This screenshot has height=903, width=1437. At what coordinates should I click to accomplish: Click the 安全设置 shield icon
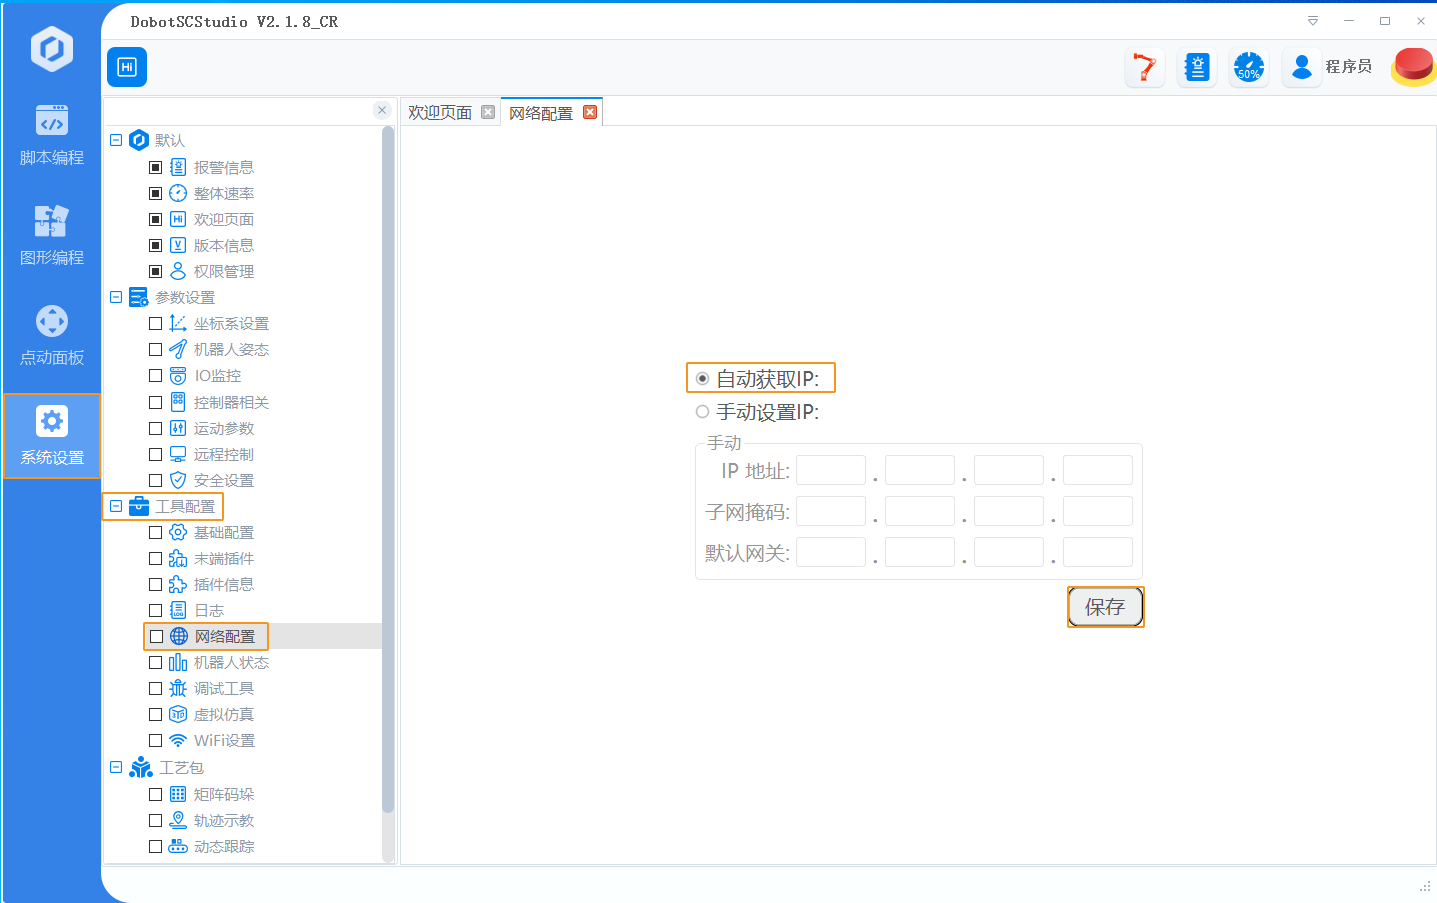(x=178, y=480)
